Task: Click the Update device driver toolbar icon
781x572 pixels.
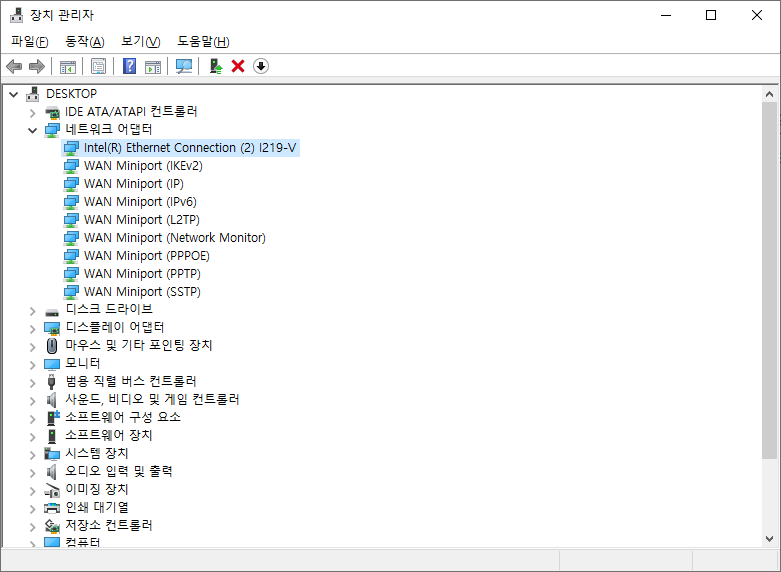Action: click(216, 66)
